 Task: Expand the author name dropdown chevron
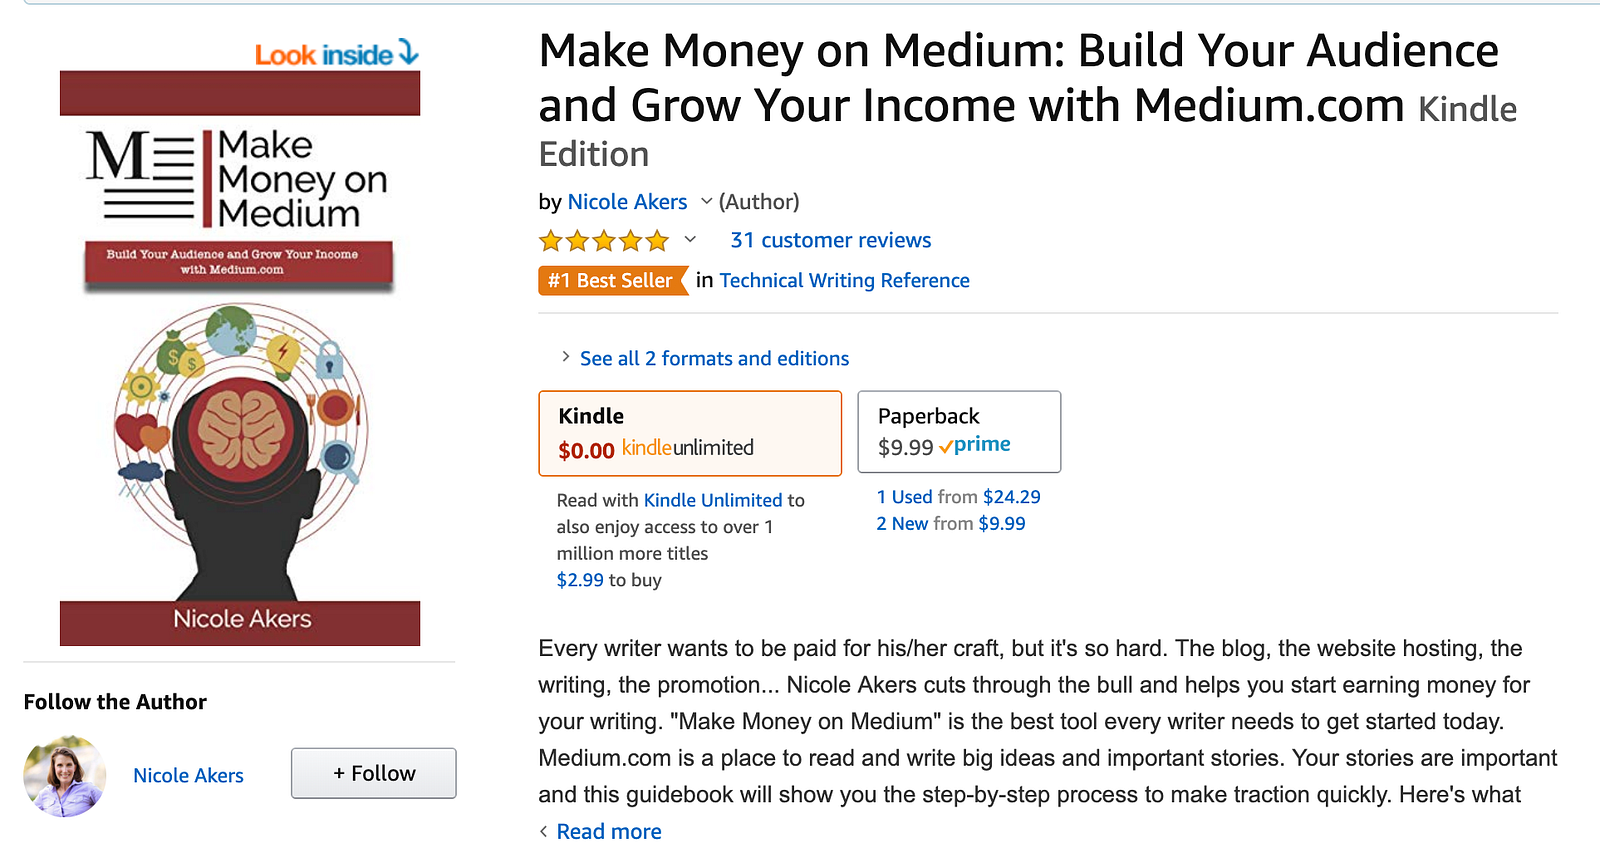click(x=706, y=202)
